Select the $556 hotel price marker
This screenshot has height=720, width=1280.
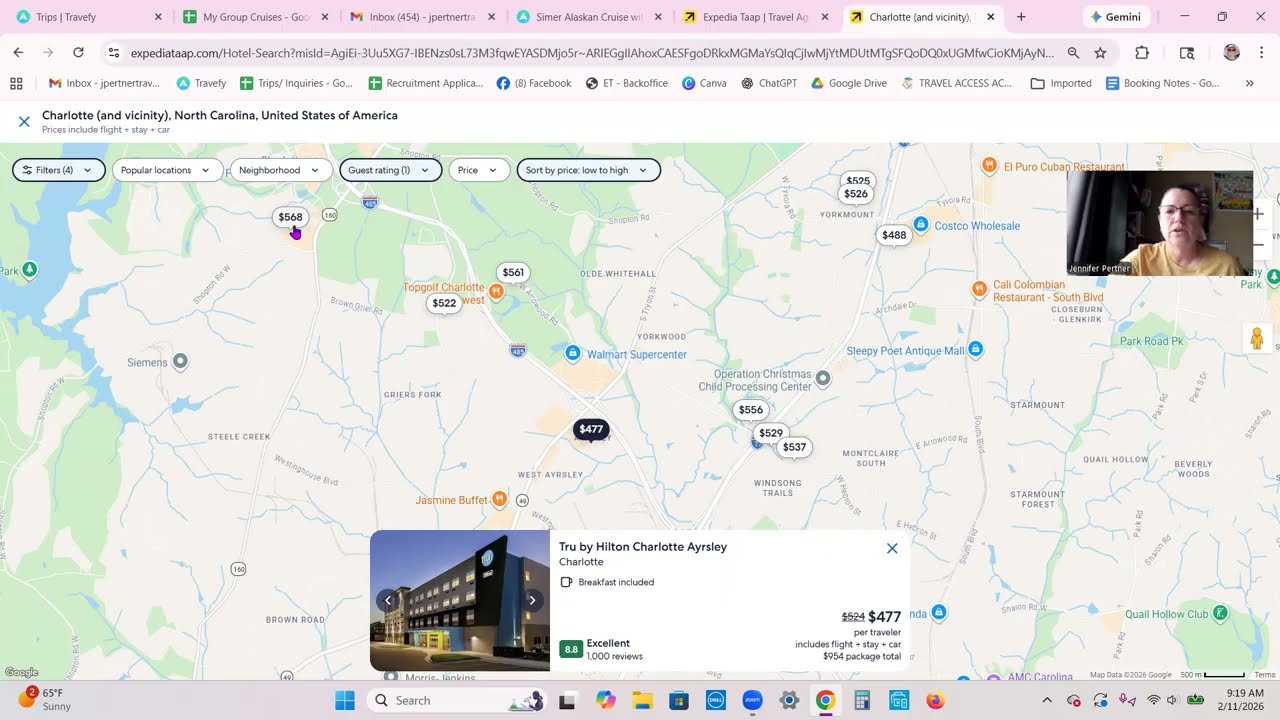751,409
